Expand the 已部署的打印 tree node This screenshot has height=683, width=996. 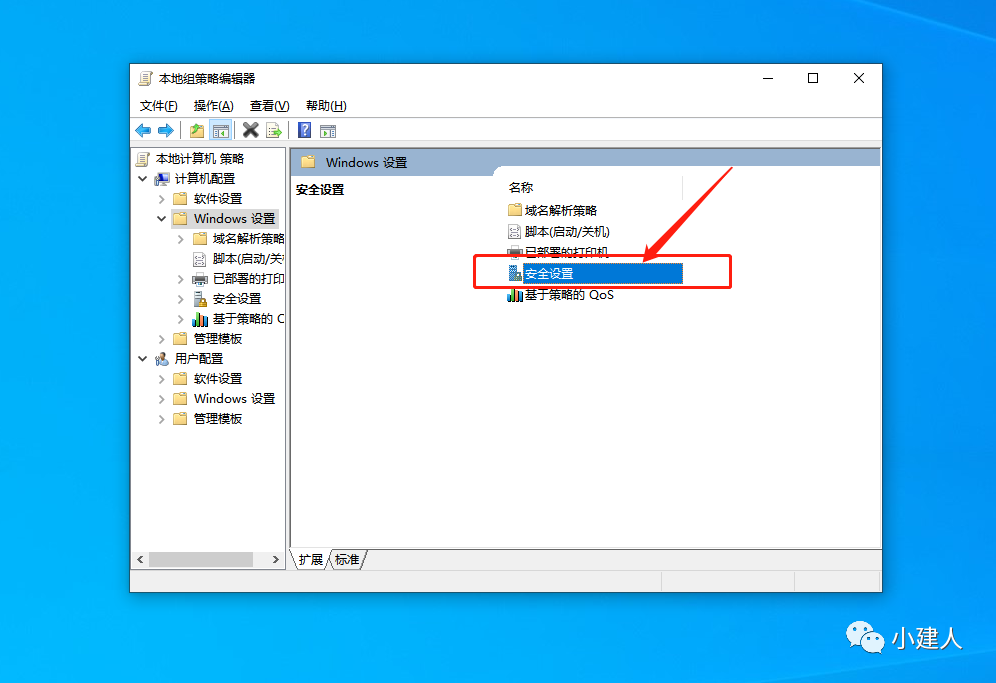click(180, 279)
